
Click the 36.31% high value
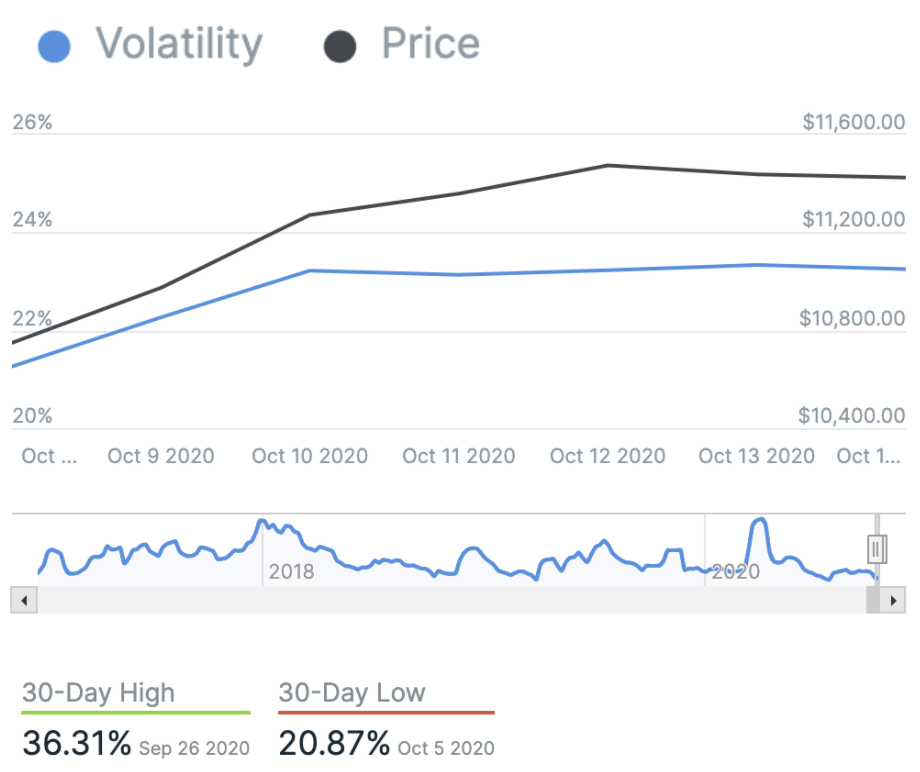pos(76,744)
